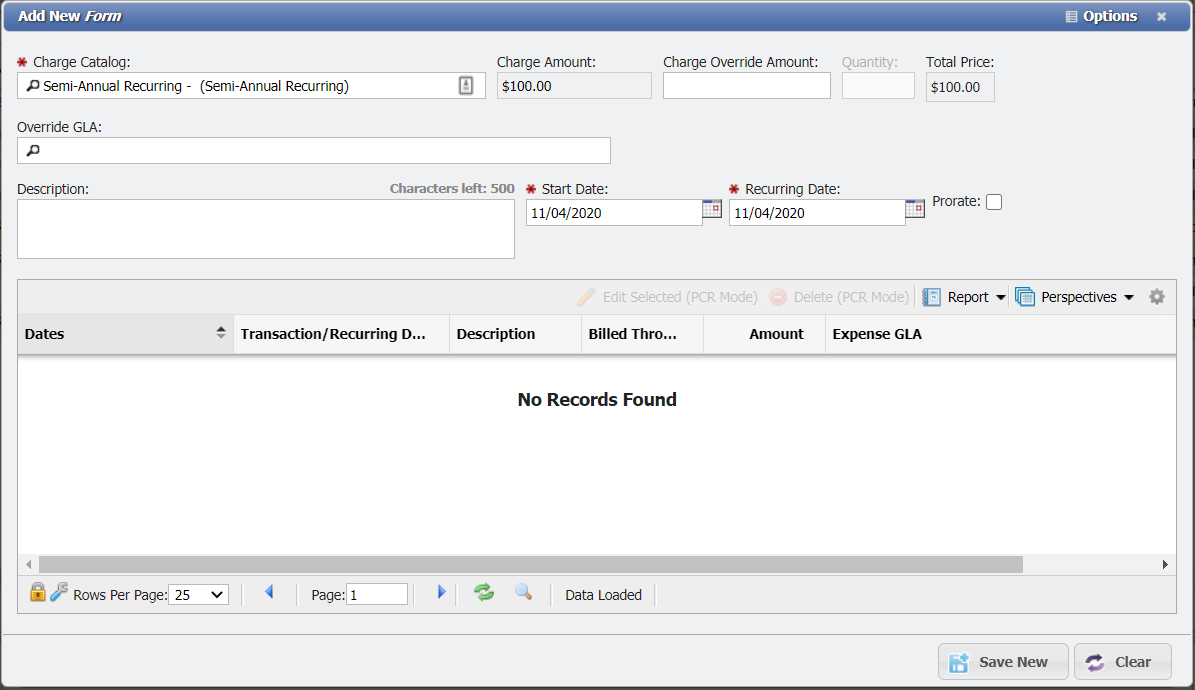Toggle the Prorate checkbox
The height and width of the screenshot is (690, 1195).
click(x=994, y=202)
